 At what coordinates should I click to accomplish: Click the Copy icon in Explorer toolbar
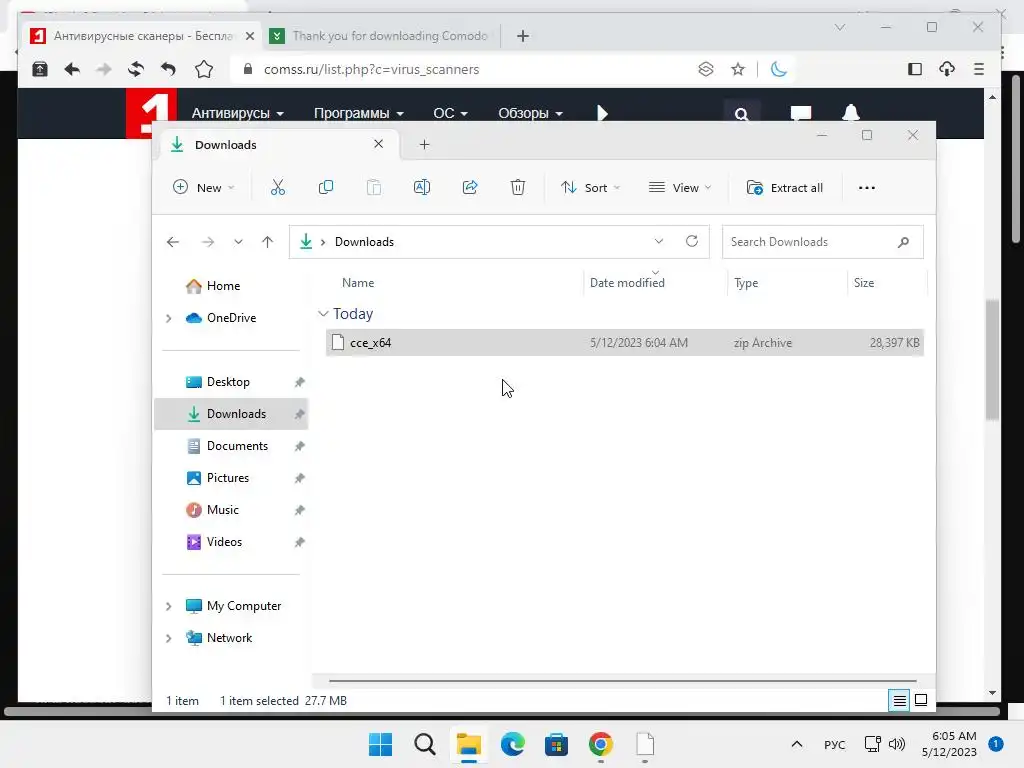(x=325, y=188)
